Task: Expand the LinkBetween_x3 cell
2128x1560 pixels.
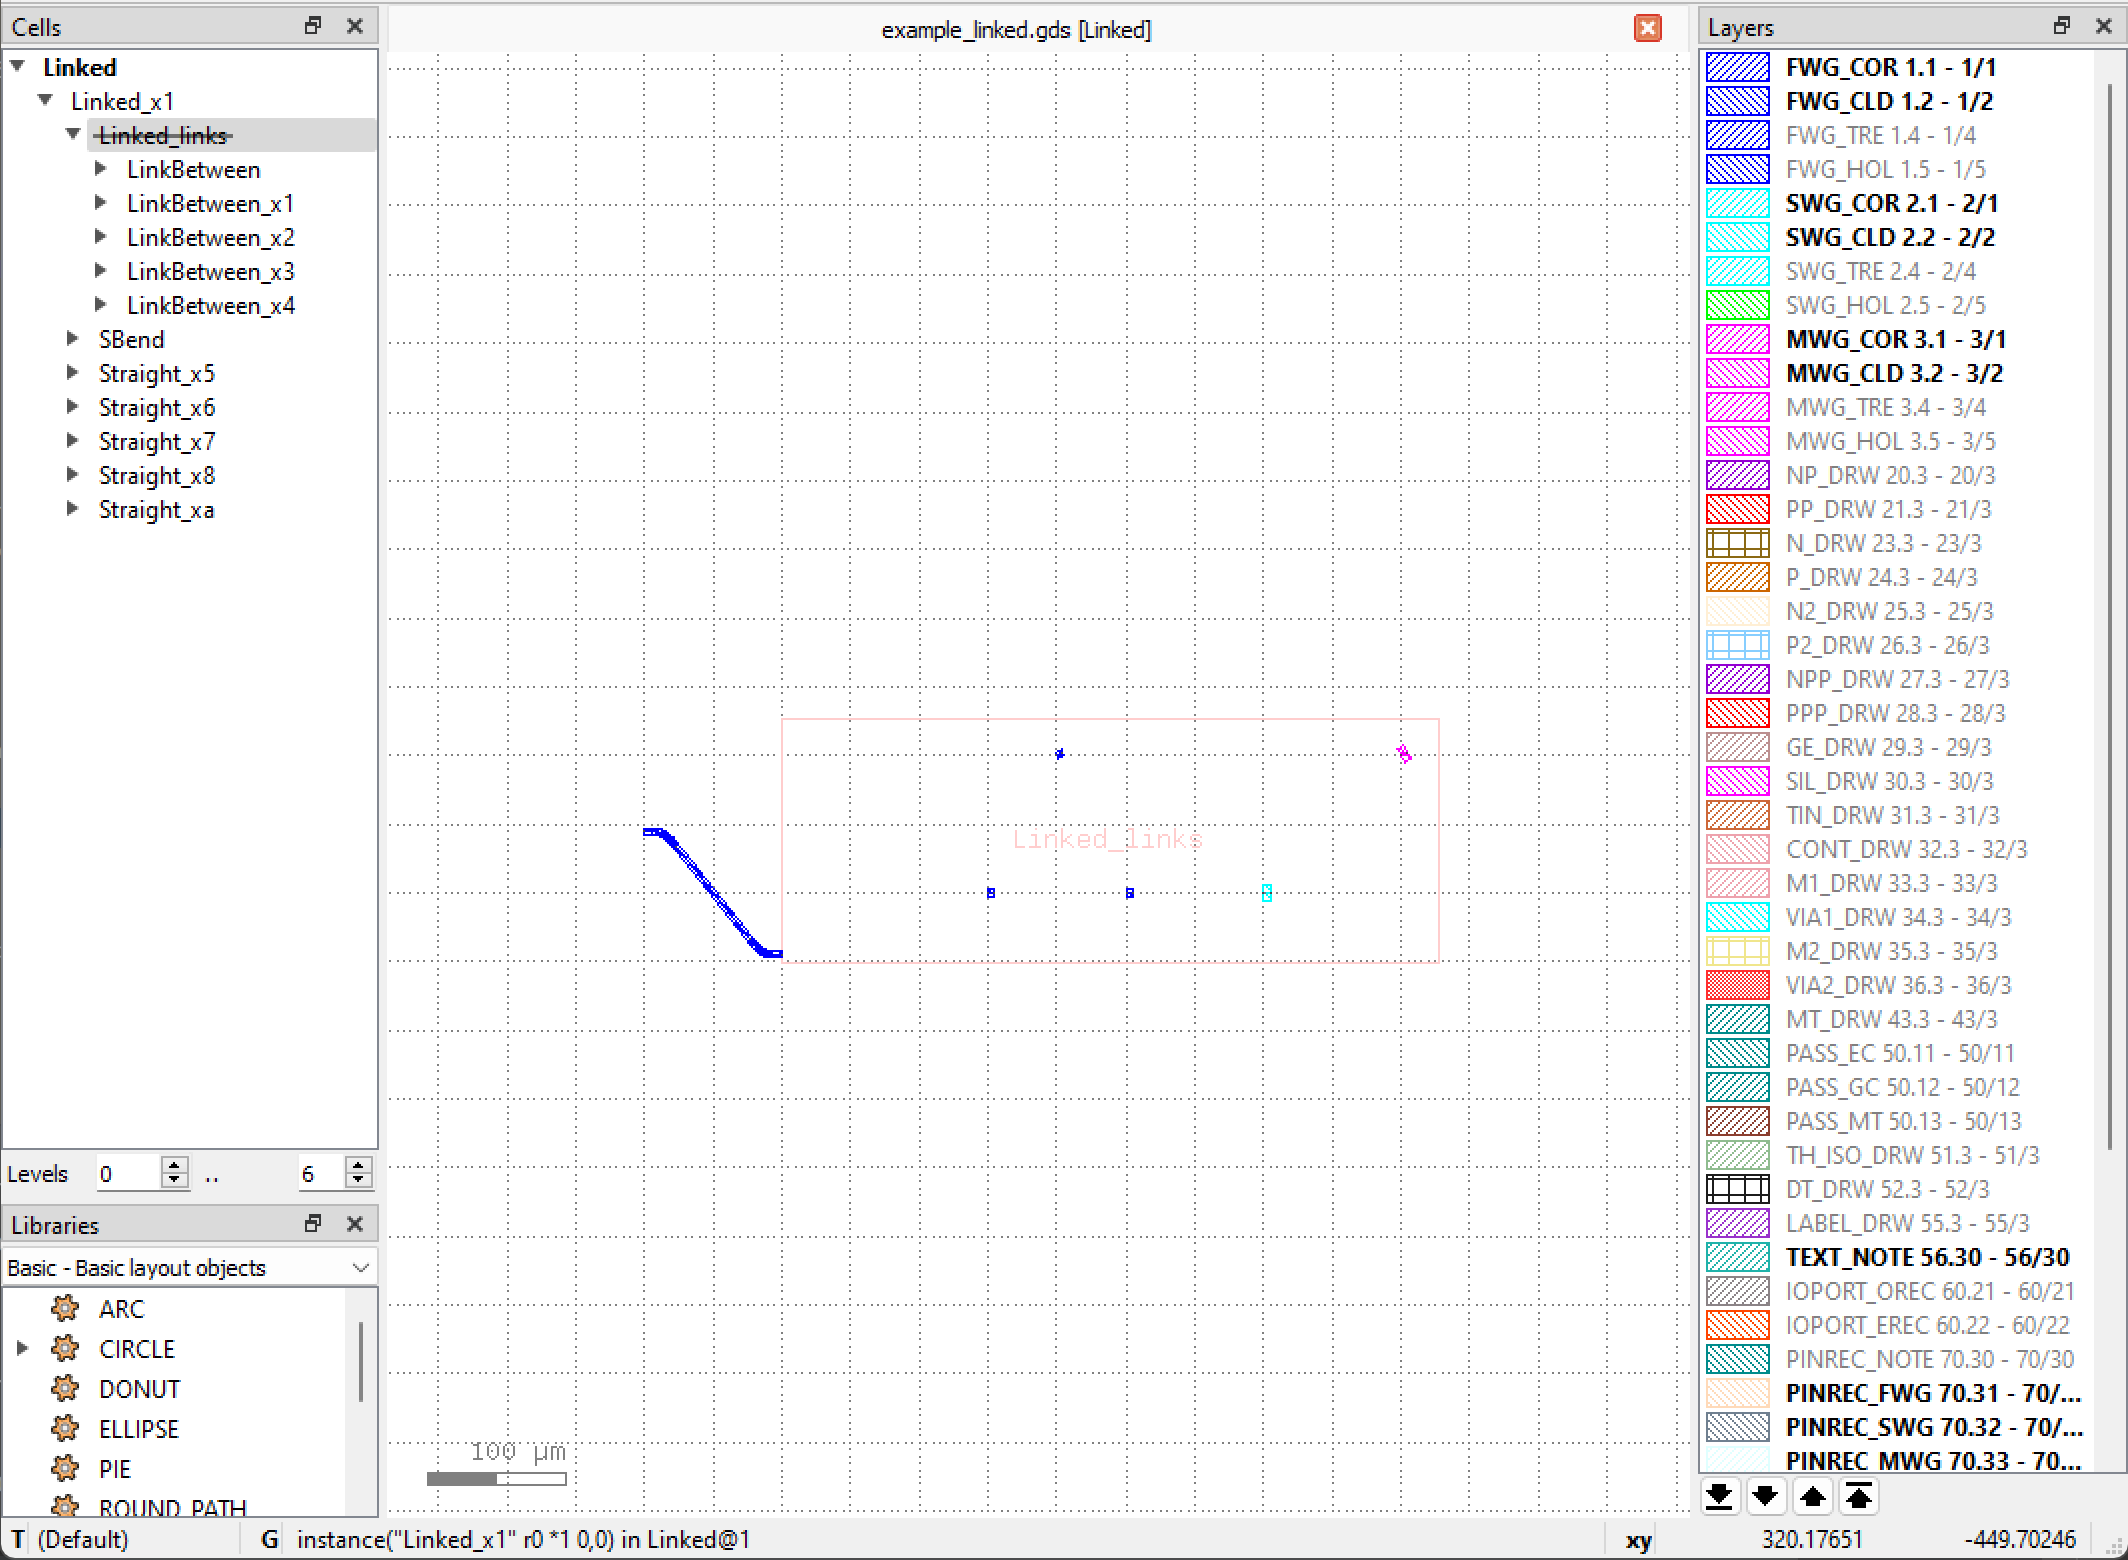Action: coord(101,271)
